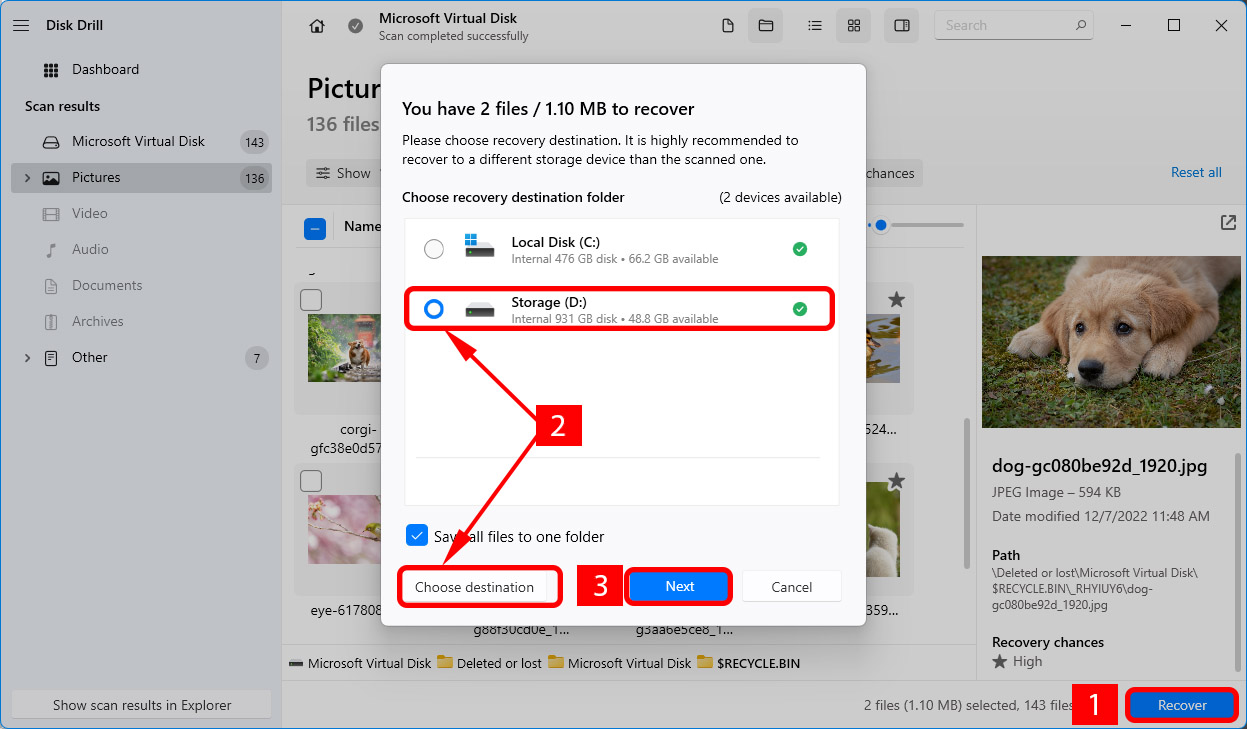The height and width of the screenshot is (729, 1247).
Task: Select the Storage (D:) recovery destination
Action: pos(433,309)
